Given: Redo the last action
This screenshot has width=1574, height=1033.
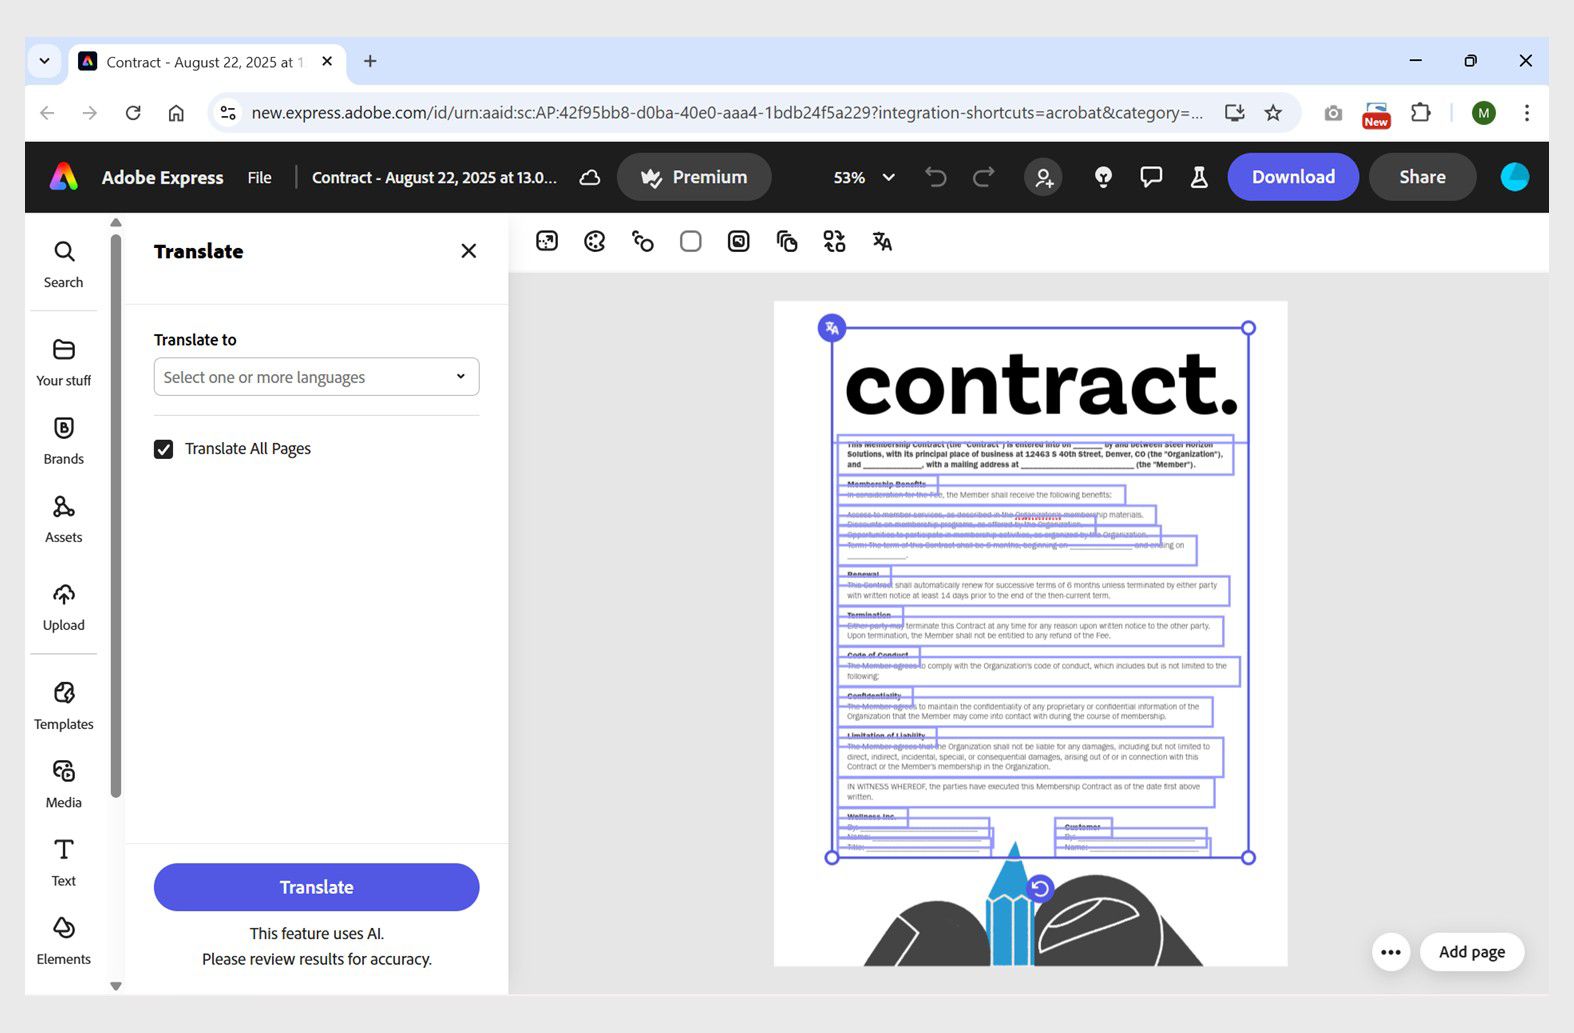Looking at the screenshot, I should click(x=984, y=177).
